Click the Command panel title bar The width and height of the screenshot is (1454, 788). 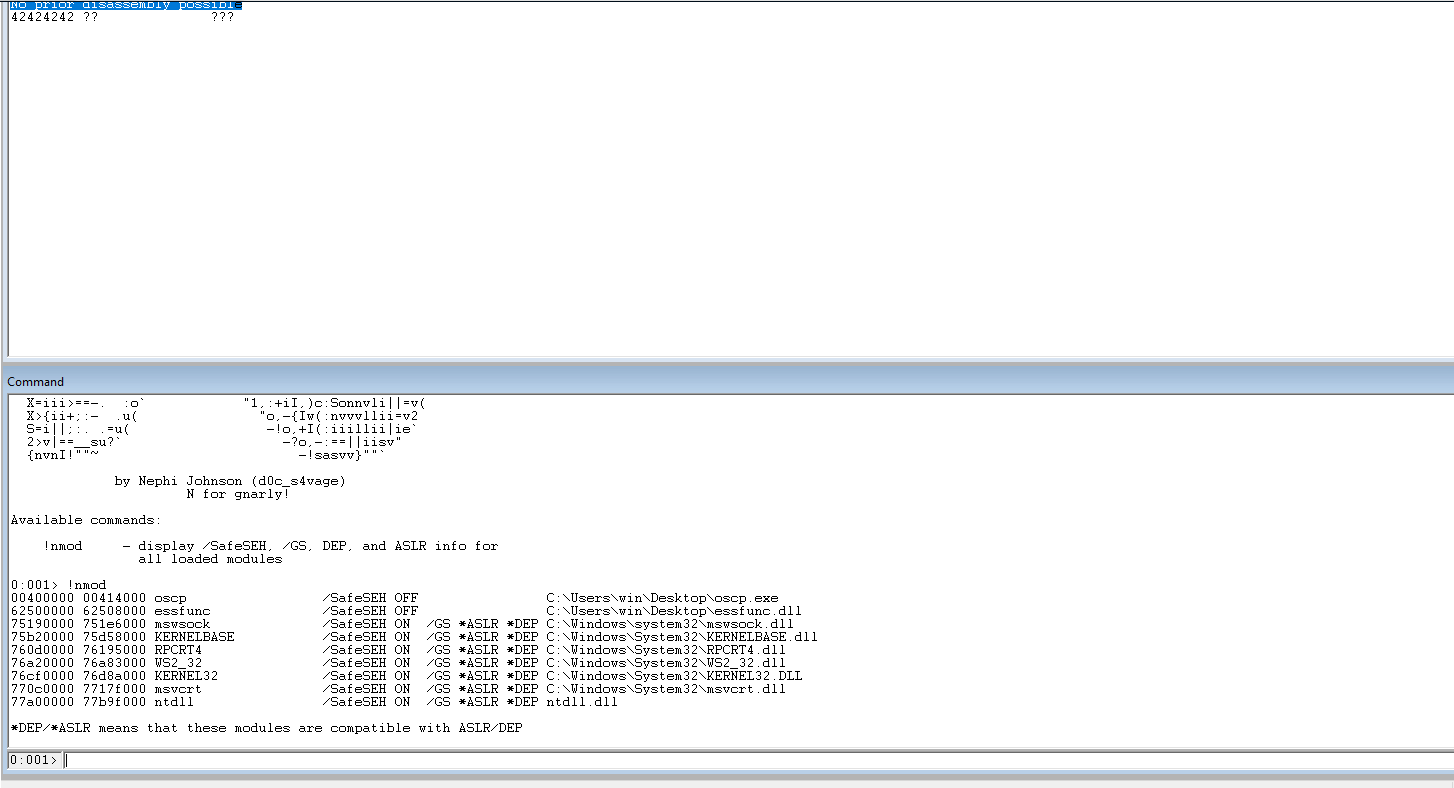36,381
